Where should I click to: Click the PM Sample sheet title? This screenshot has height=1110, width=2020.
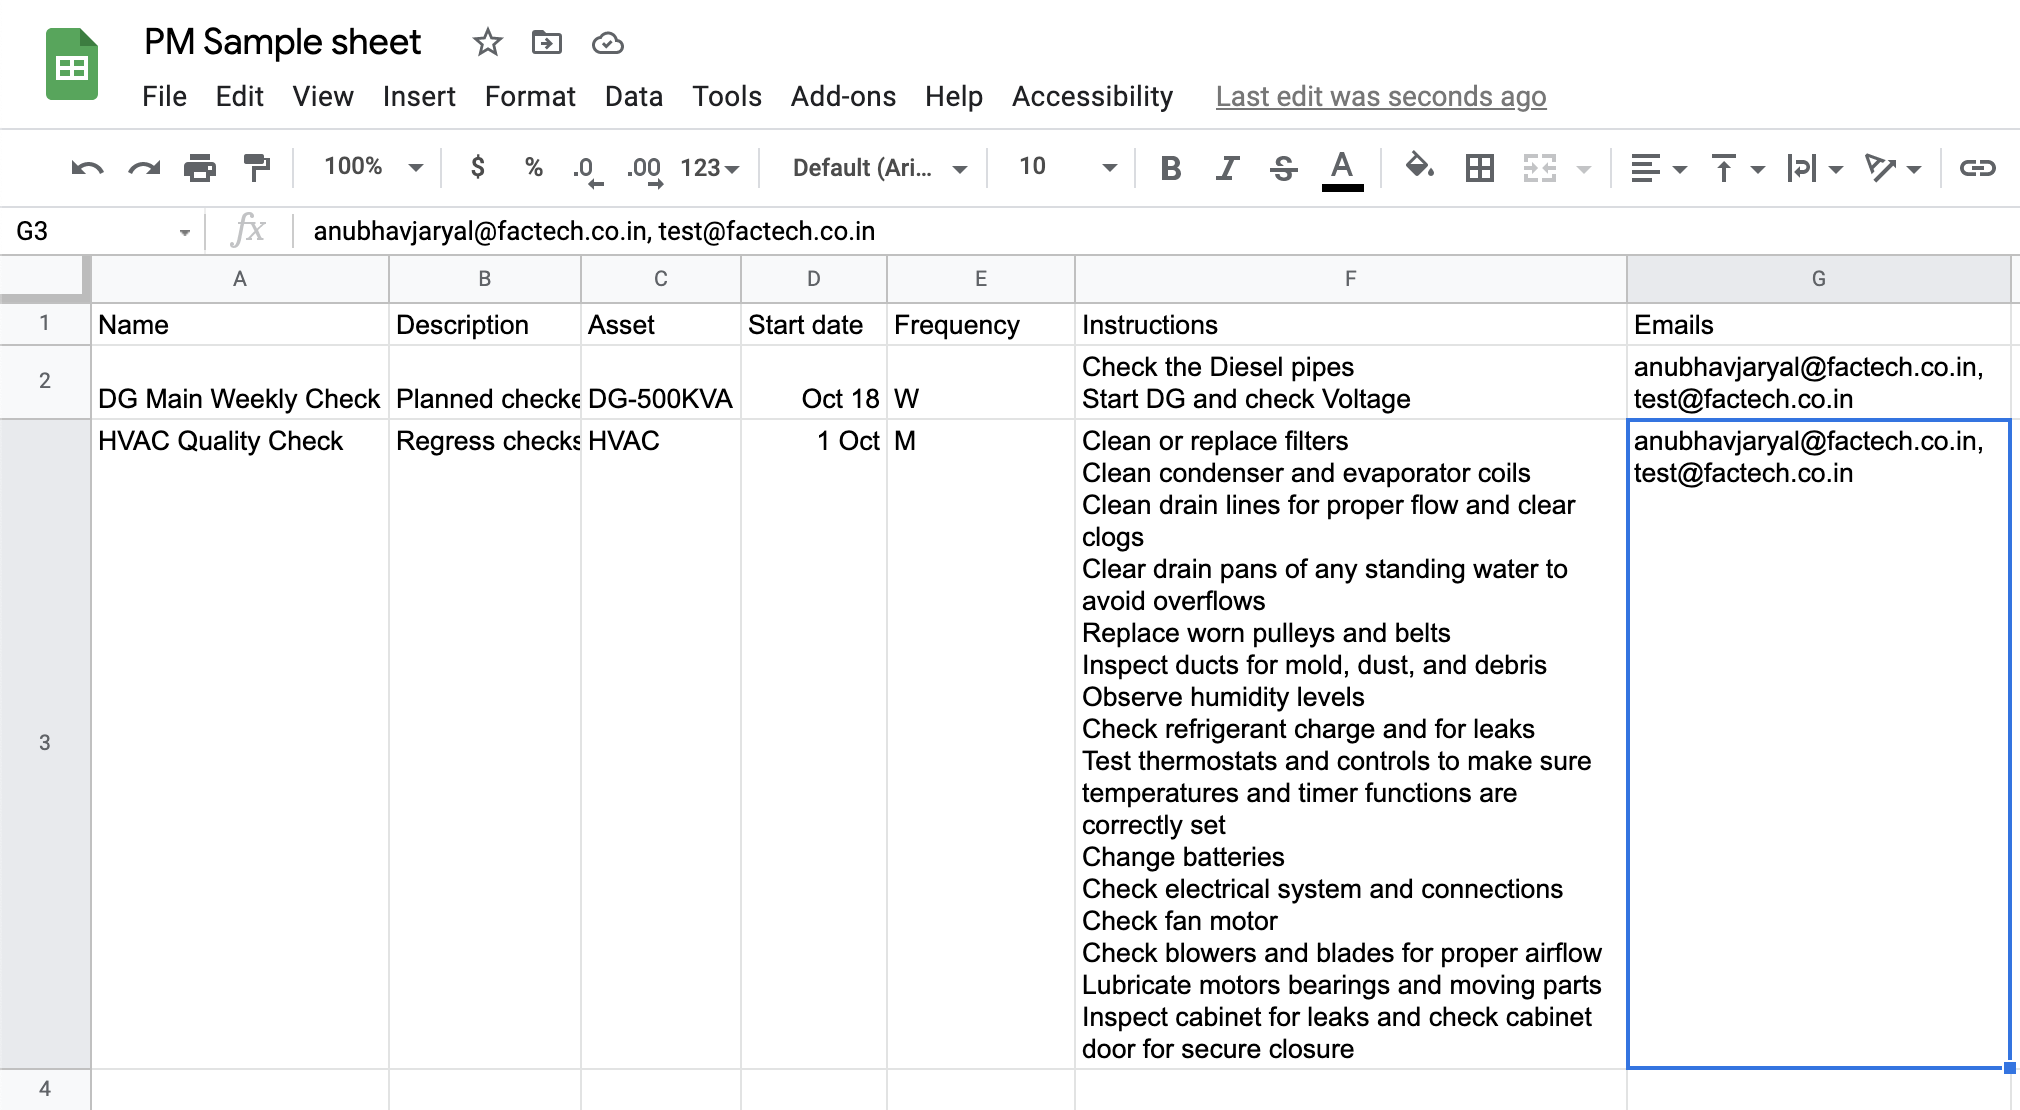pos(282,43)
